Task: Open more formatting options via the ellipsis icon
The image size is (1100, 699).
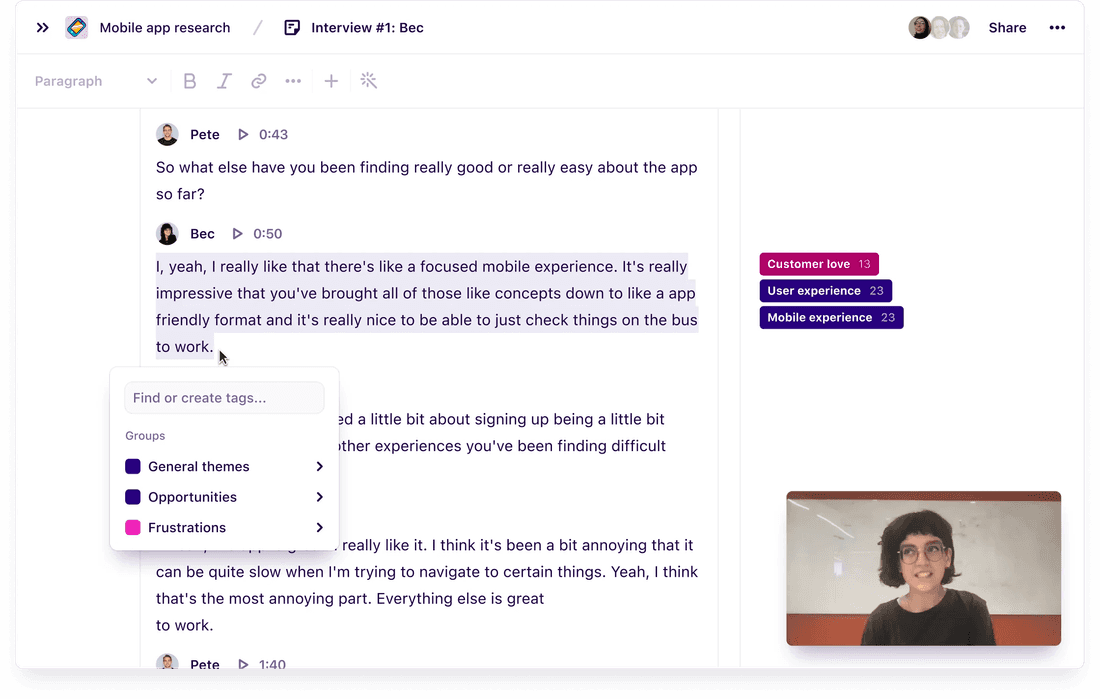Action: (x=293, y=81)
